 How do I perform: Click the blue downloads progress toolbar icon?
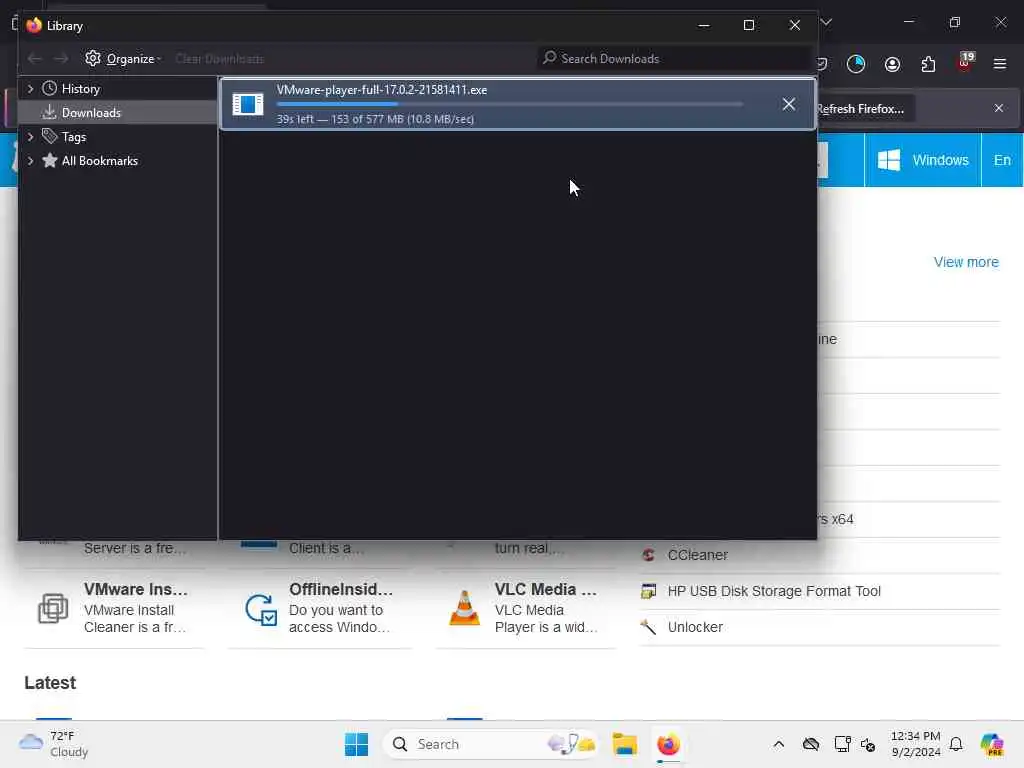(856, 64)
